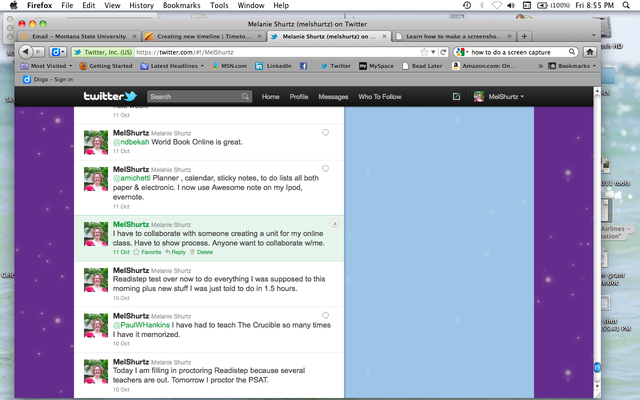Switch to Email - Montana State University tab
The height and width of the screenshot is (400, 640).
pos(78,36)
